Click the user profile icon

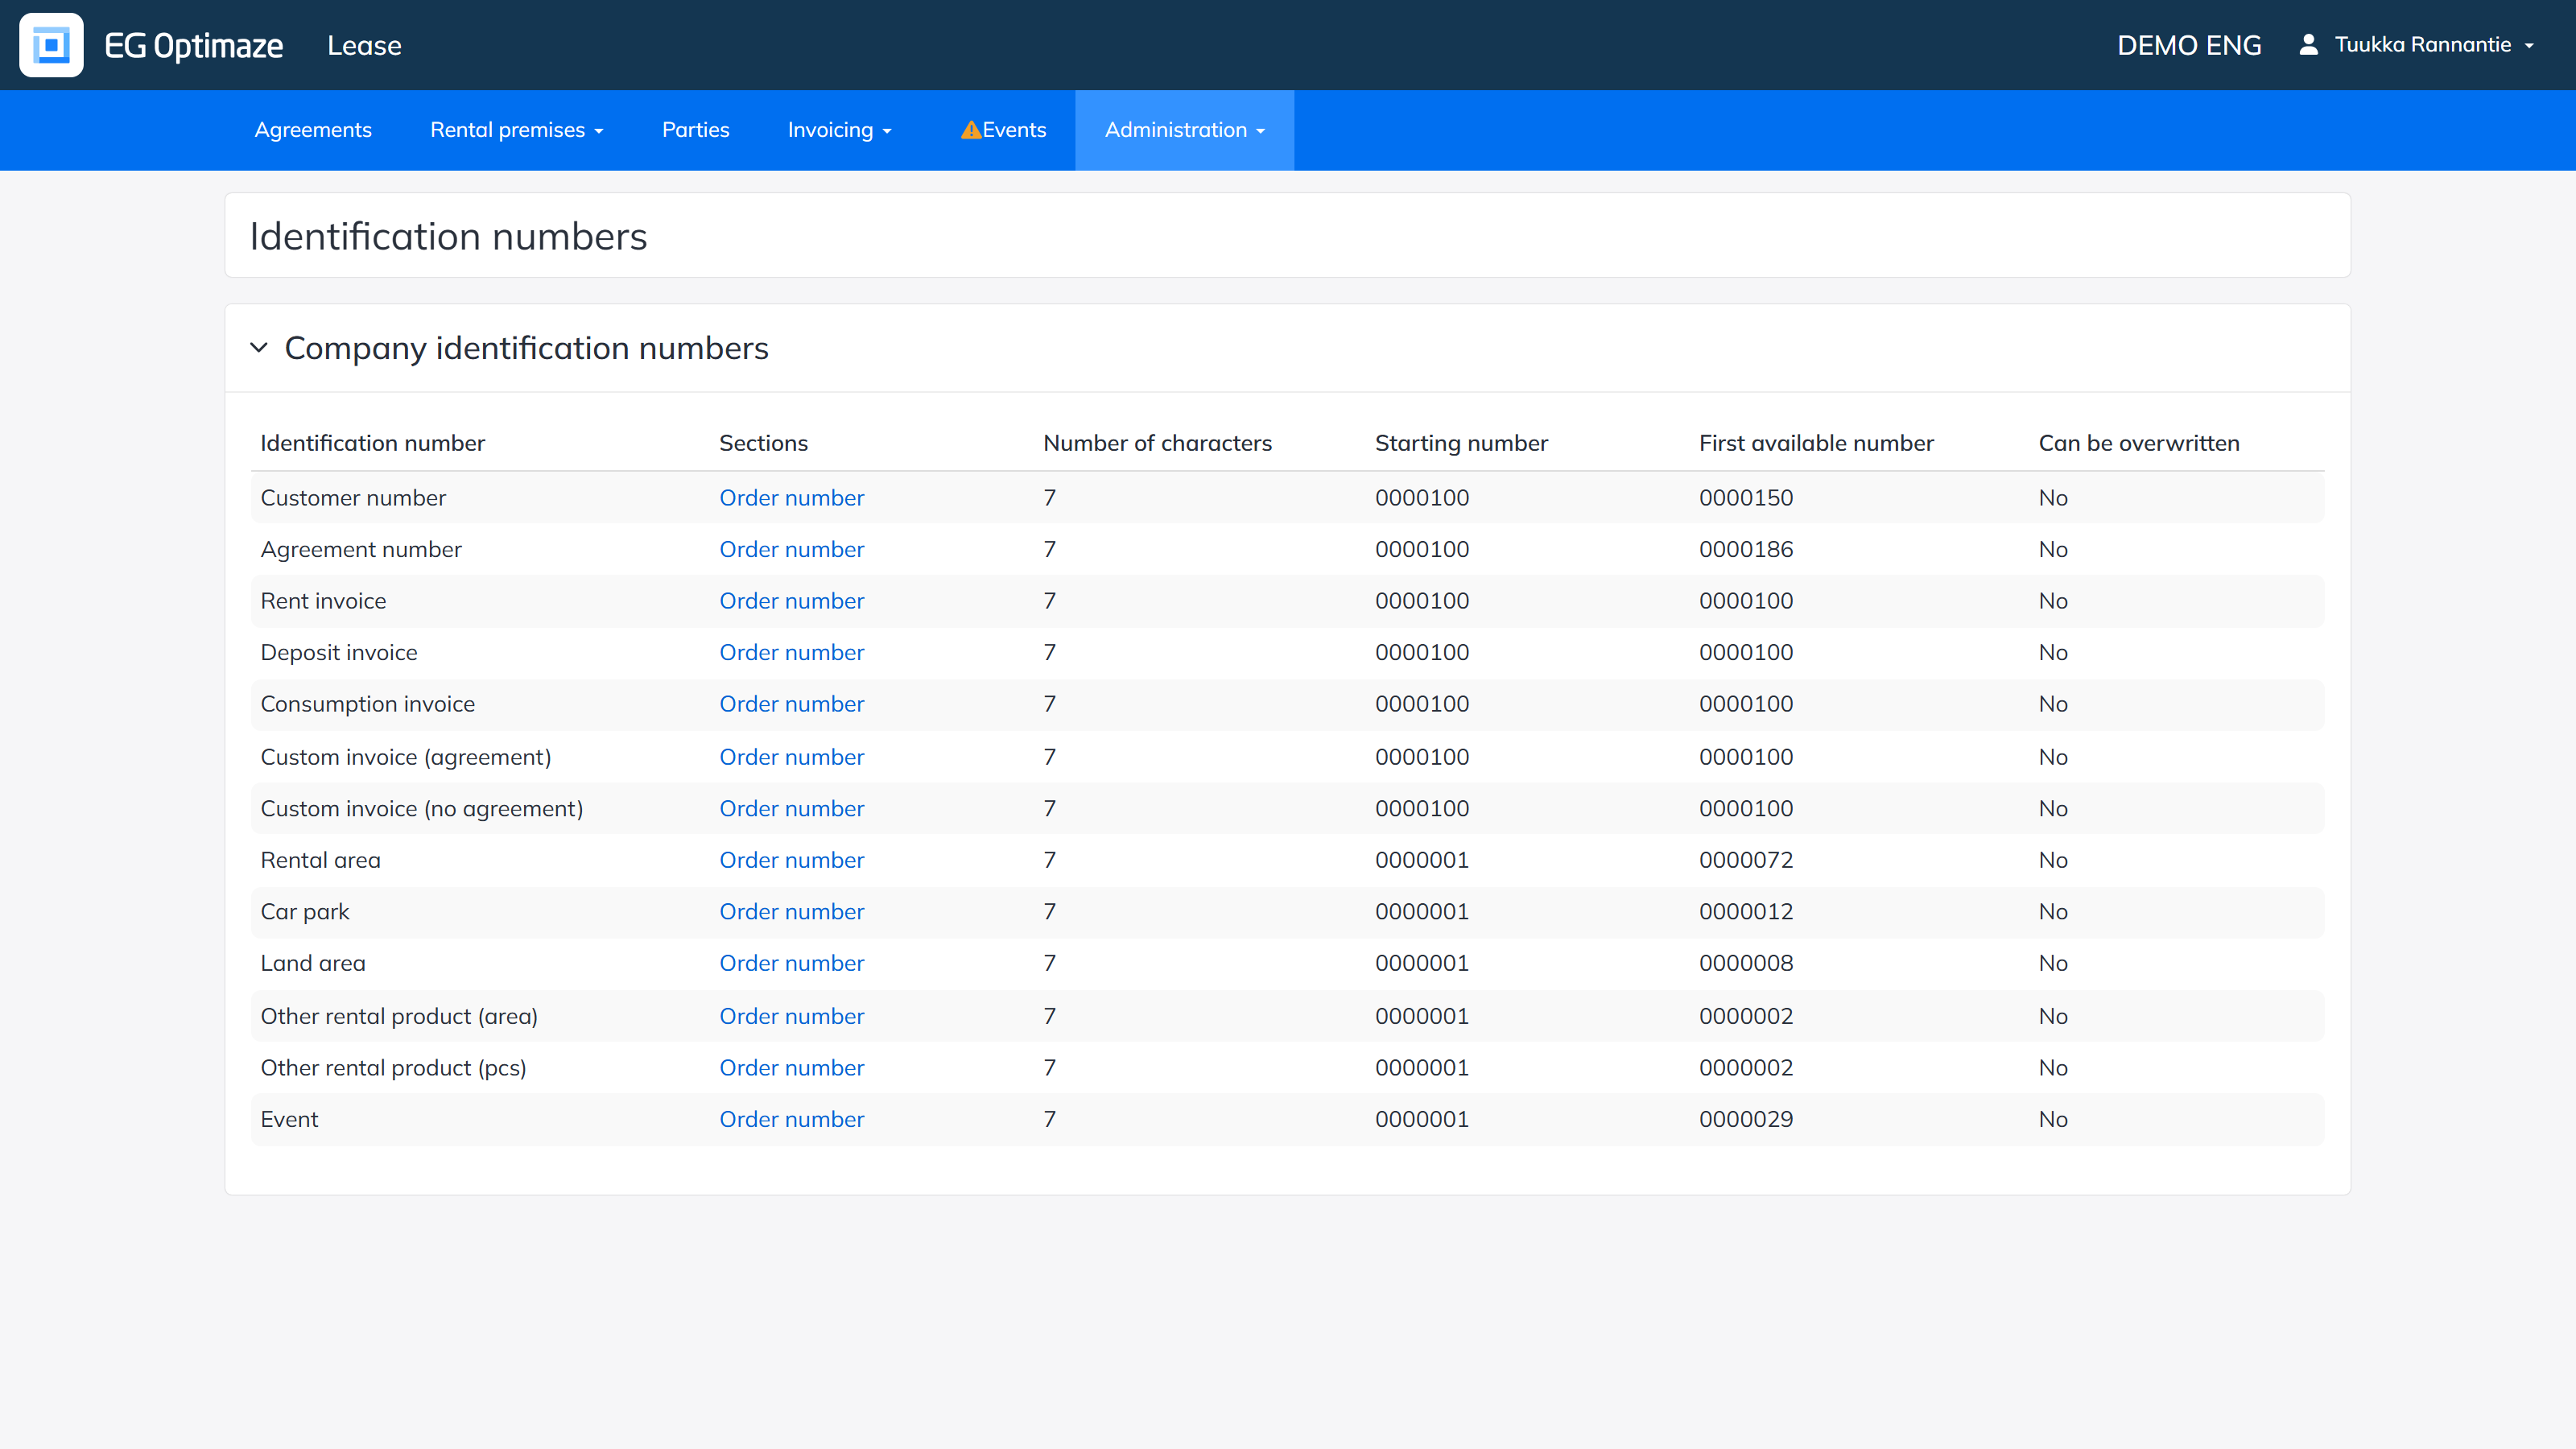pos(2308,45)
